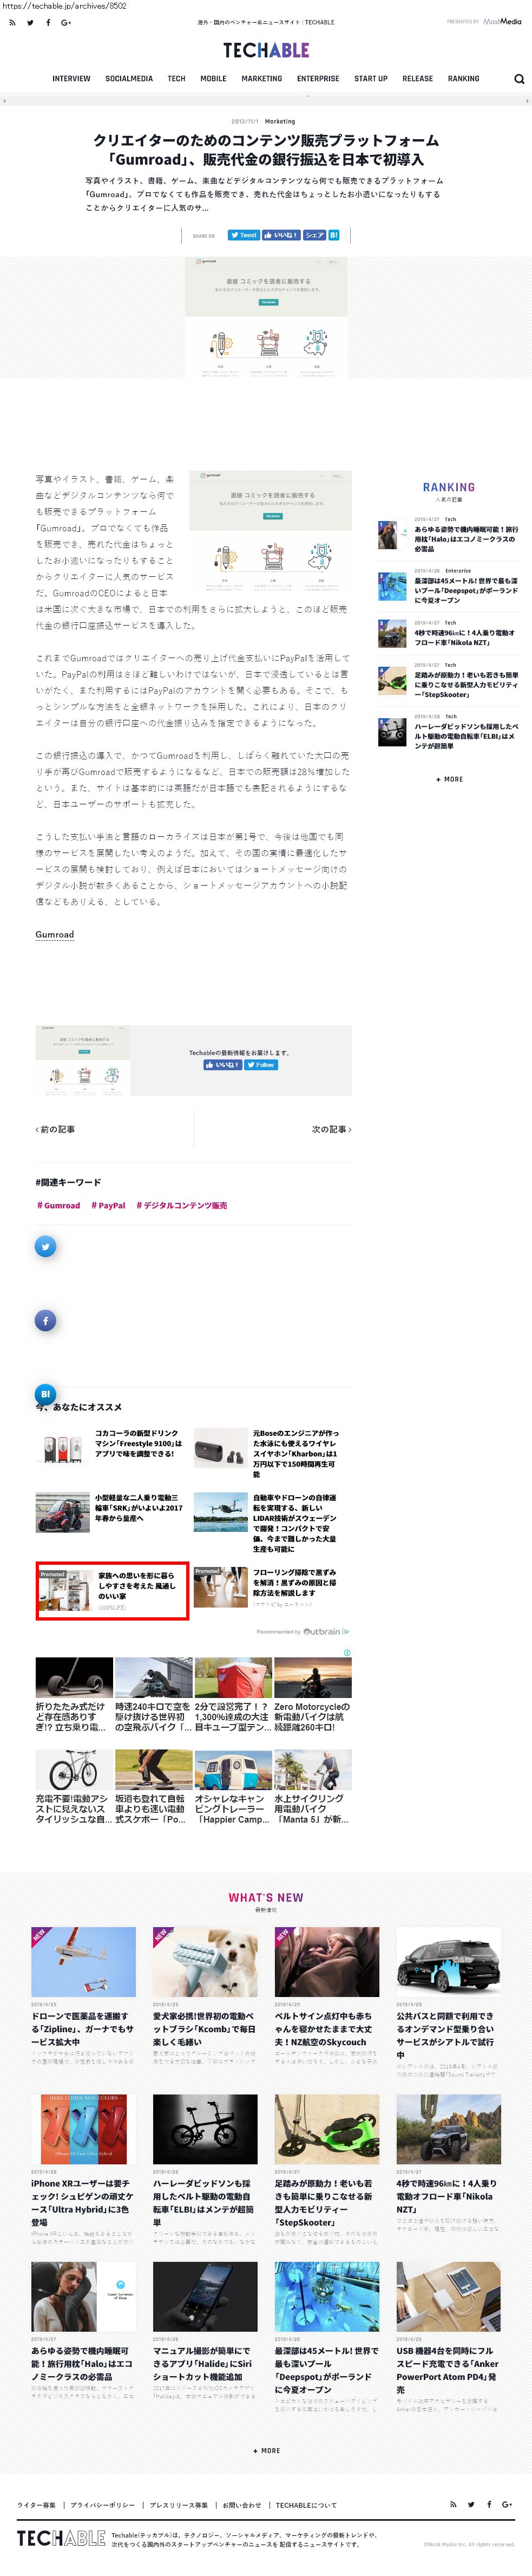Open the INTERVIEW menu item
The width and height of the screenshot is (532, 2576).
tap(71, 79)
